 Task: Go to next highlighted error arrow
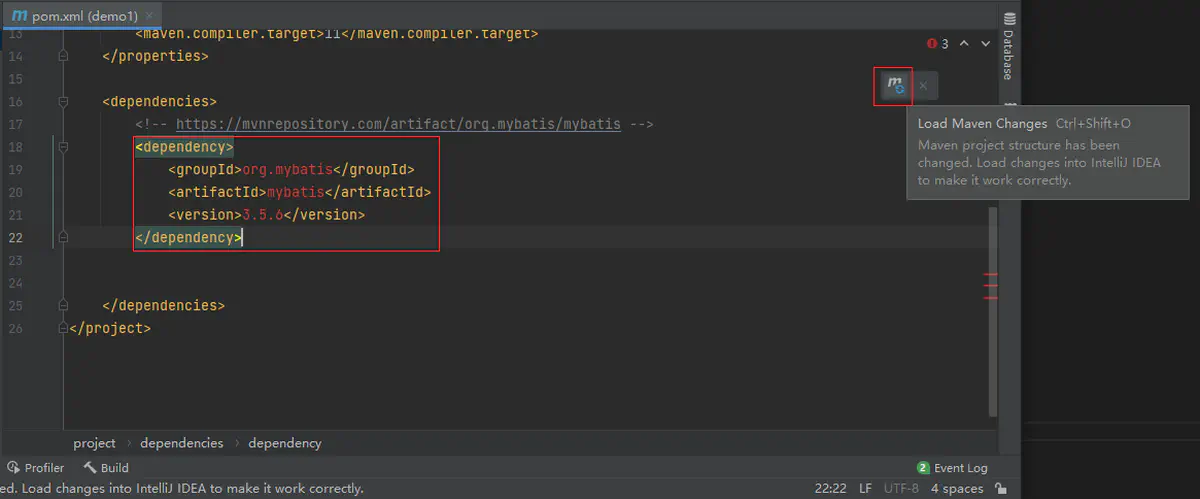point(986,44)
